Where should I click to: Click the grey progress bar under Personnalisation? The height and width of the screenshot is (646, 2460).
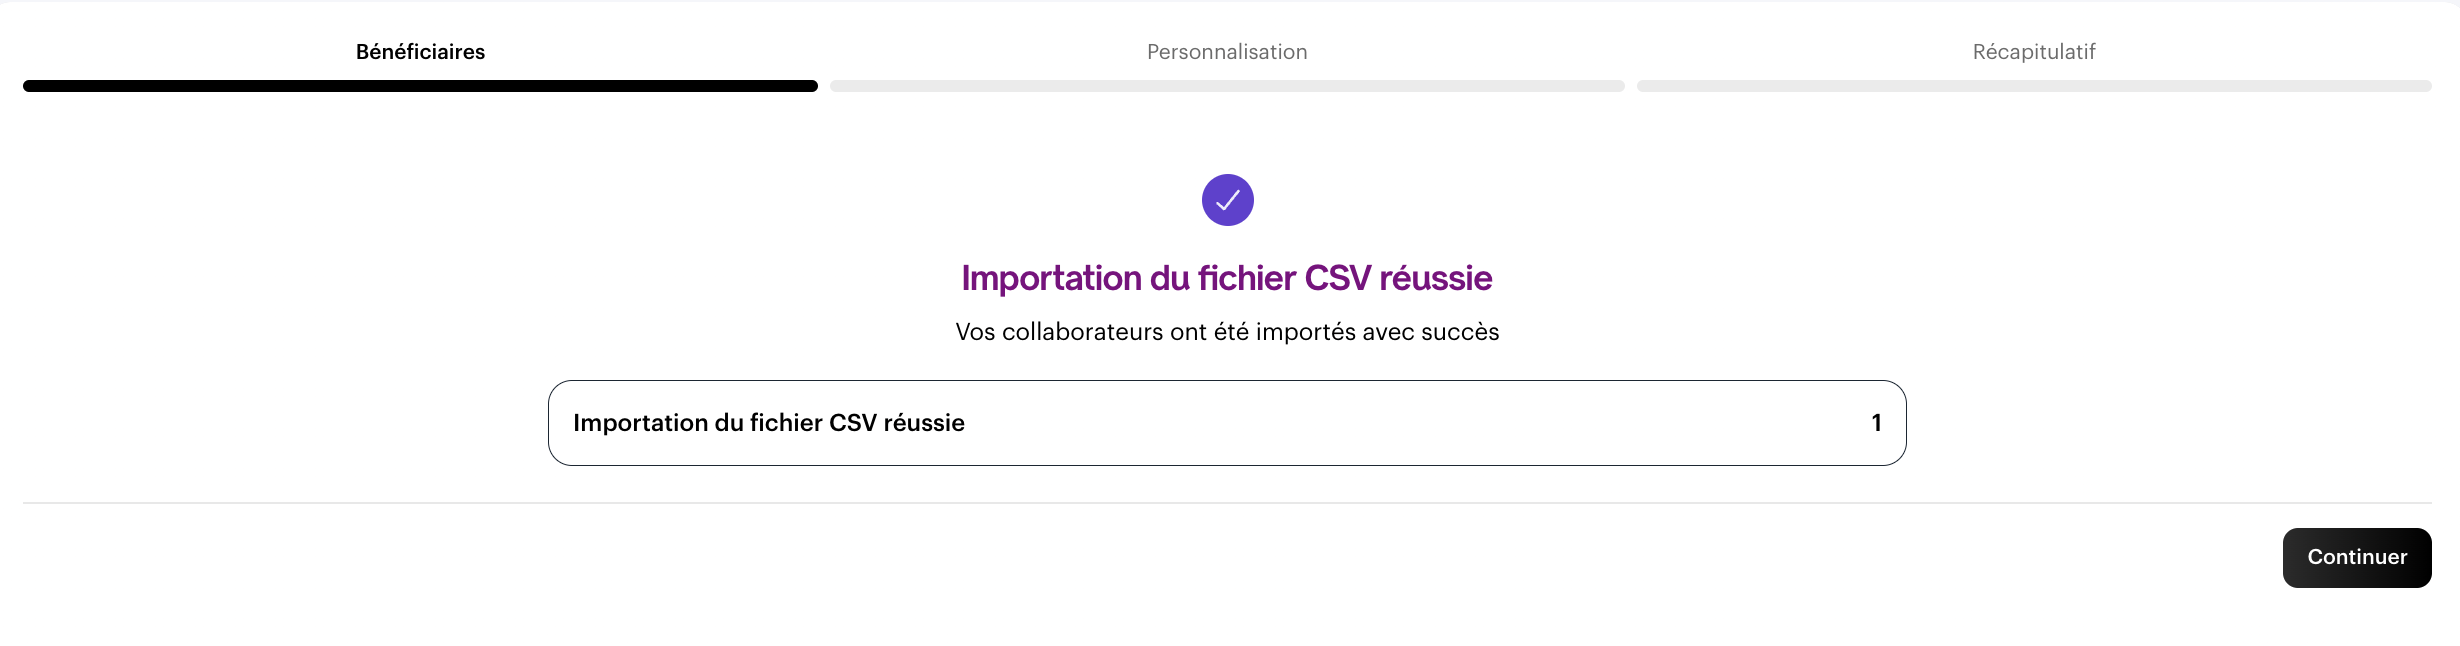(1227, 86)
